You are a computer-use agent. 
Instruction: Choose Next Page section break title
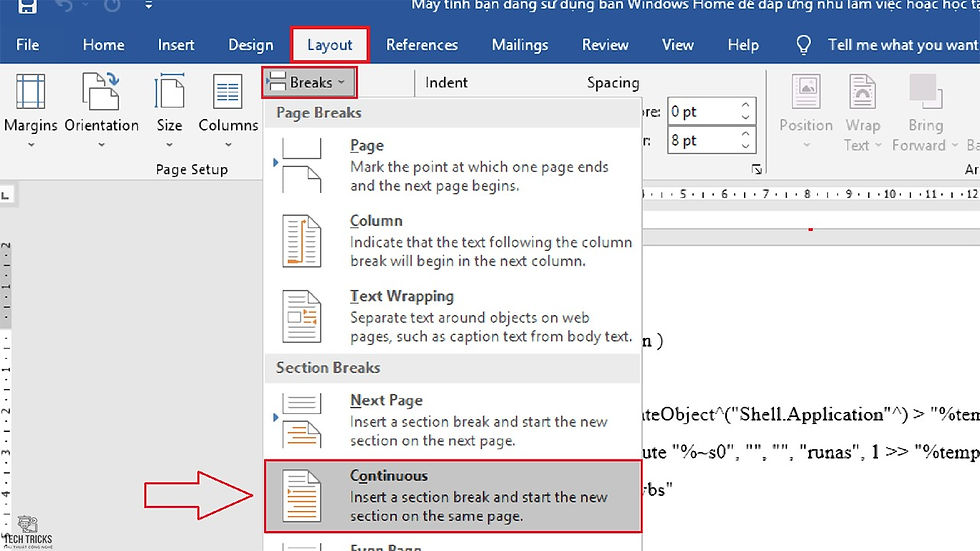(386, 400)
